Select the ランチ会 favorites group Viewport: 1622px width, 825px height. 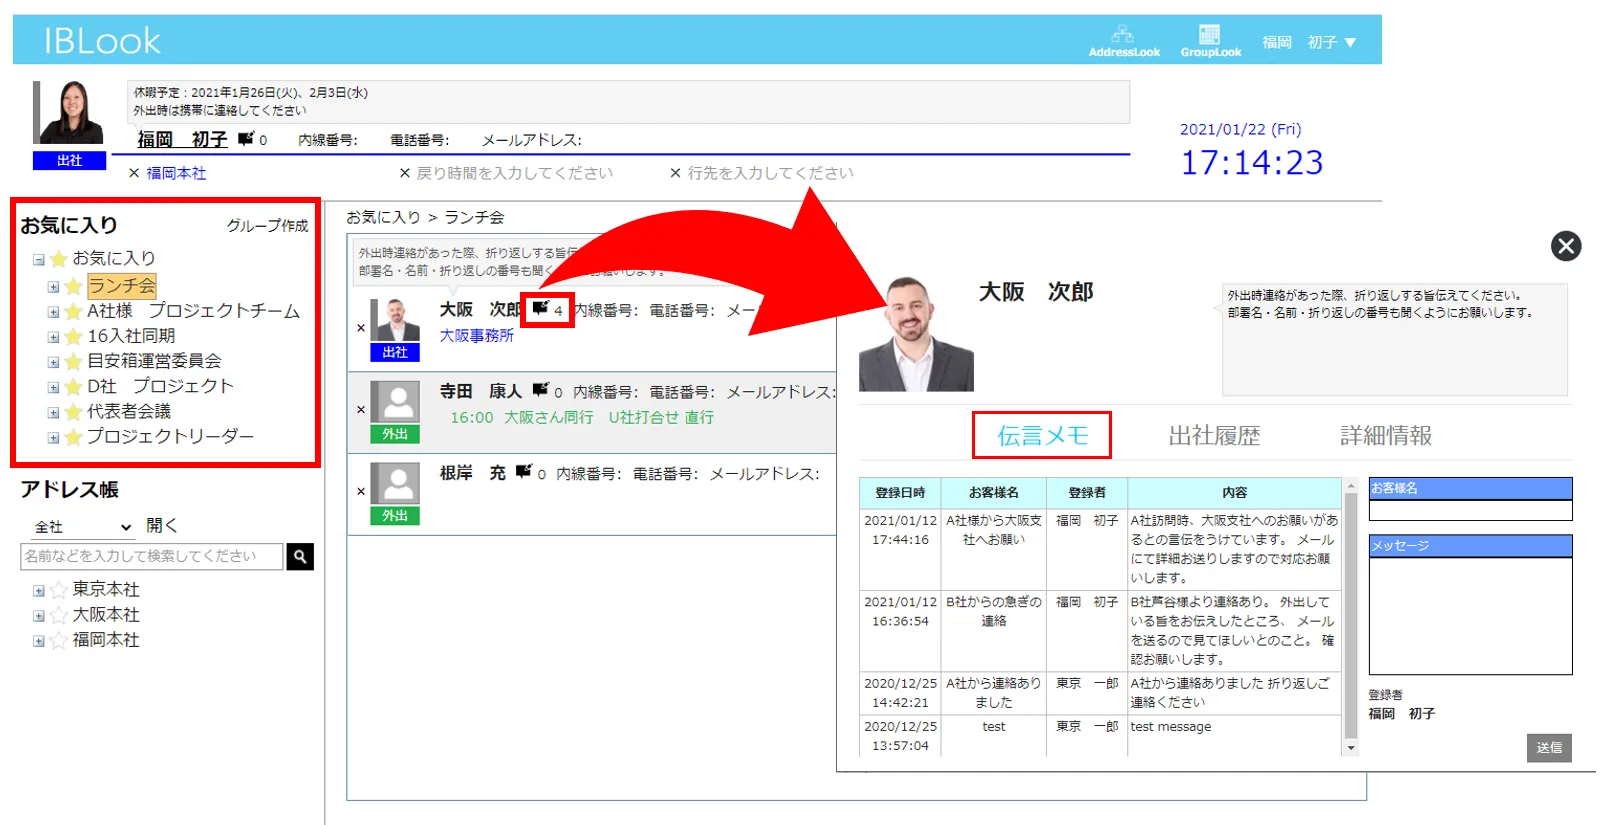(122, 286)
